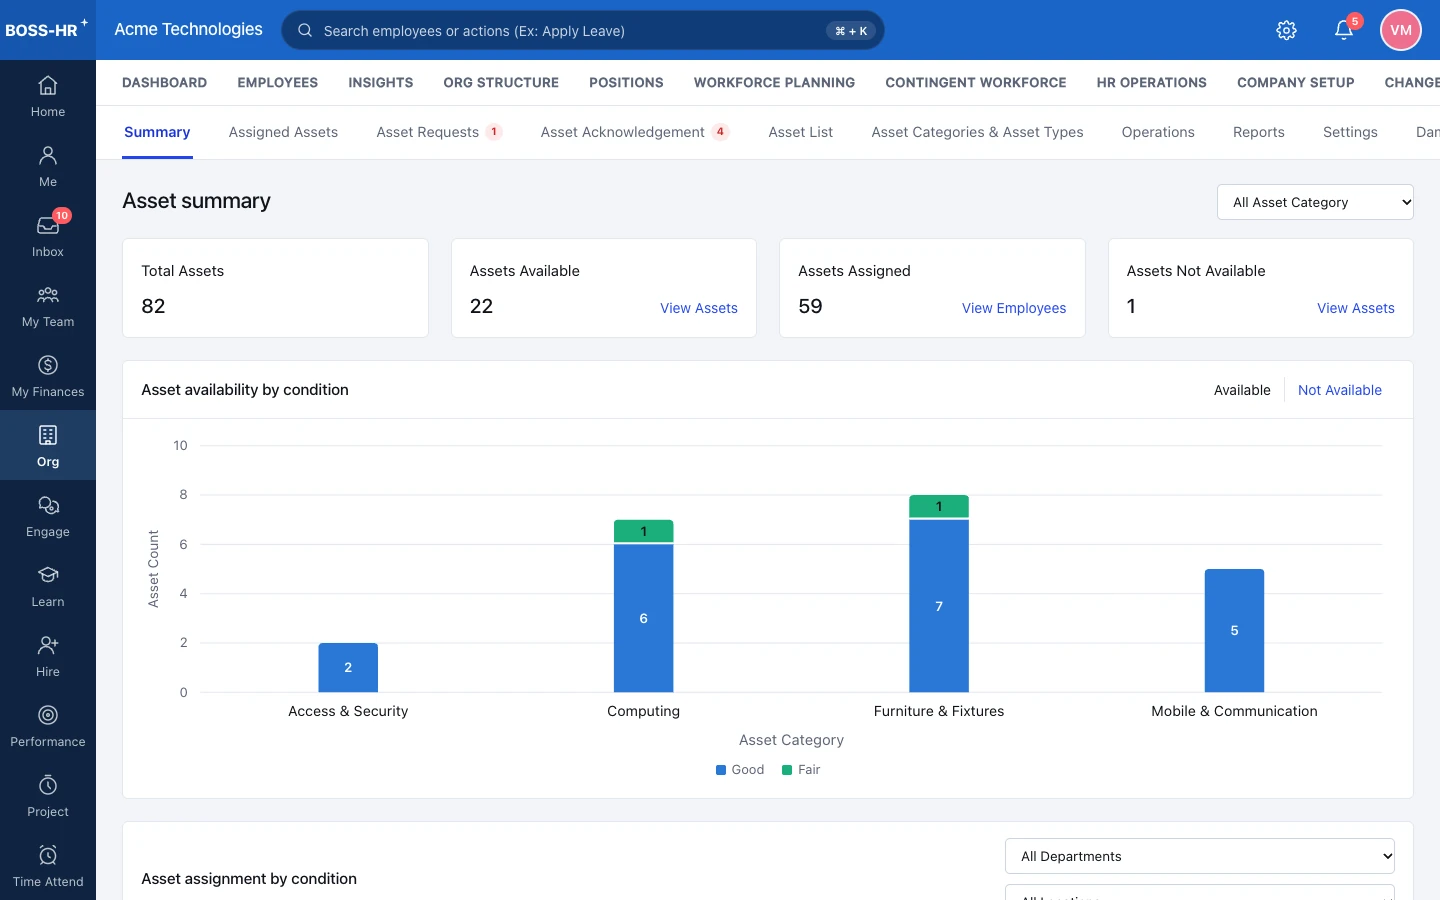This screenshot has height=900, width=1440.
Task: Click the Access & Security Good bar
Action: [348, 667]
